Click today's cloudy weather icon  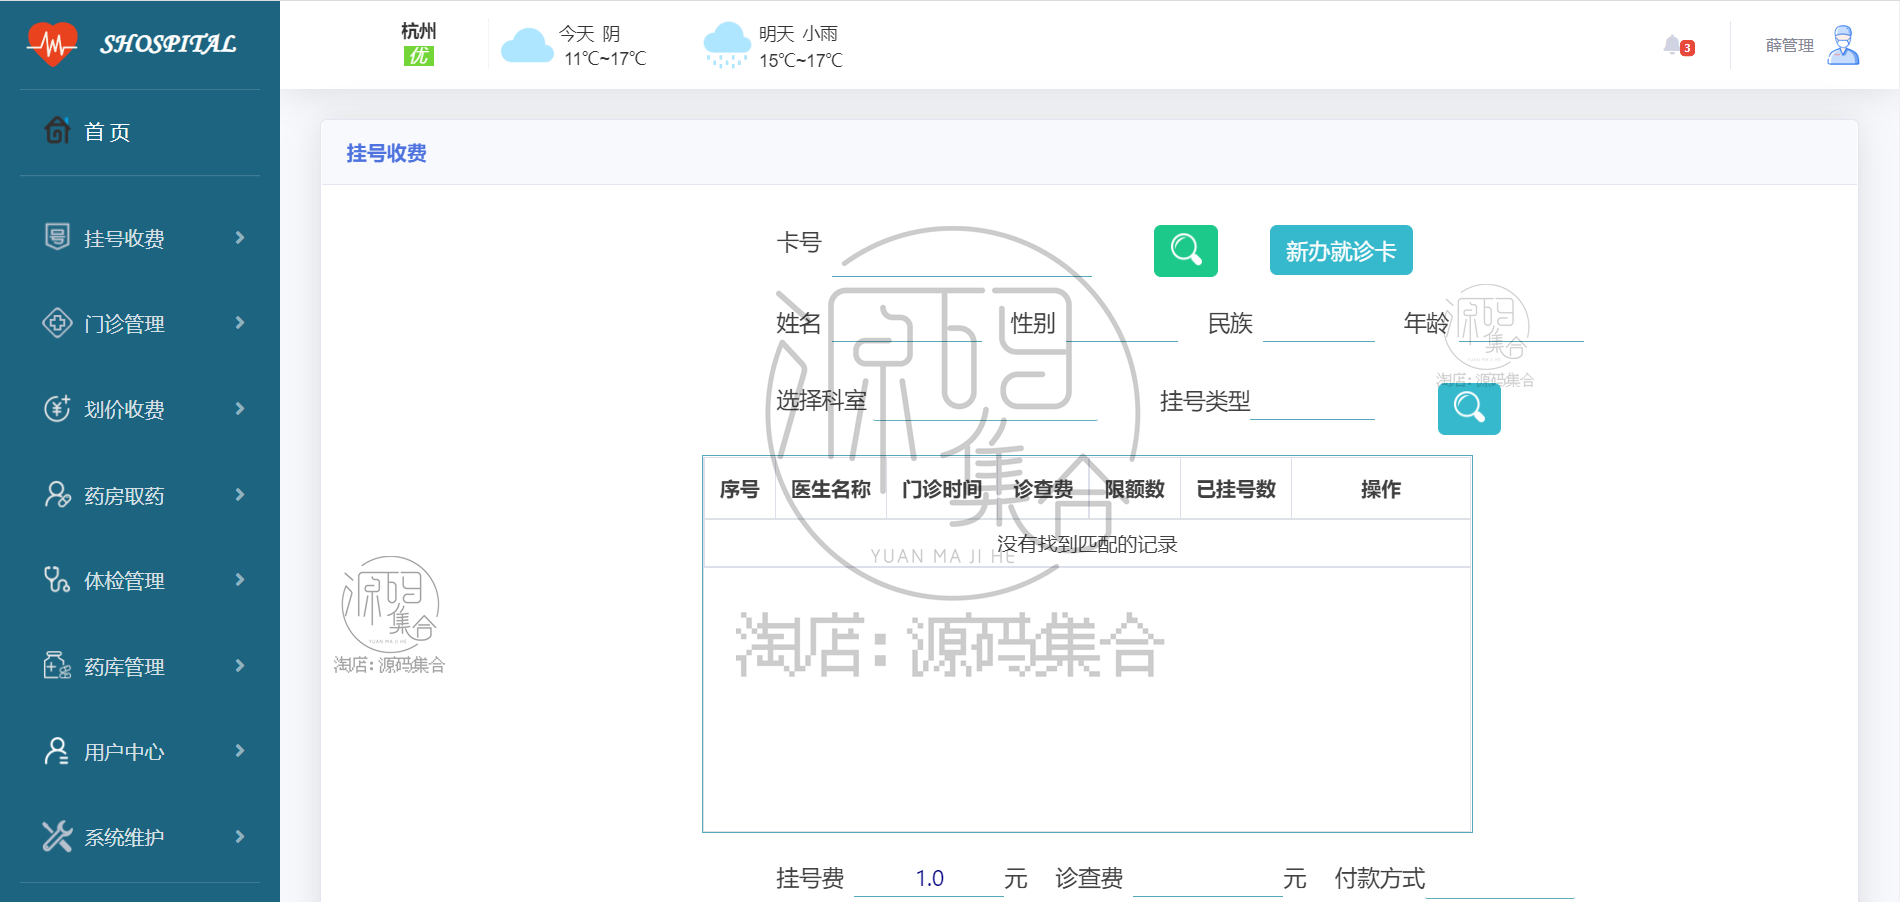point(527,46)
